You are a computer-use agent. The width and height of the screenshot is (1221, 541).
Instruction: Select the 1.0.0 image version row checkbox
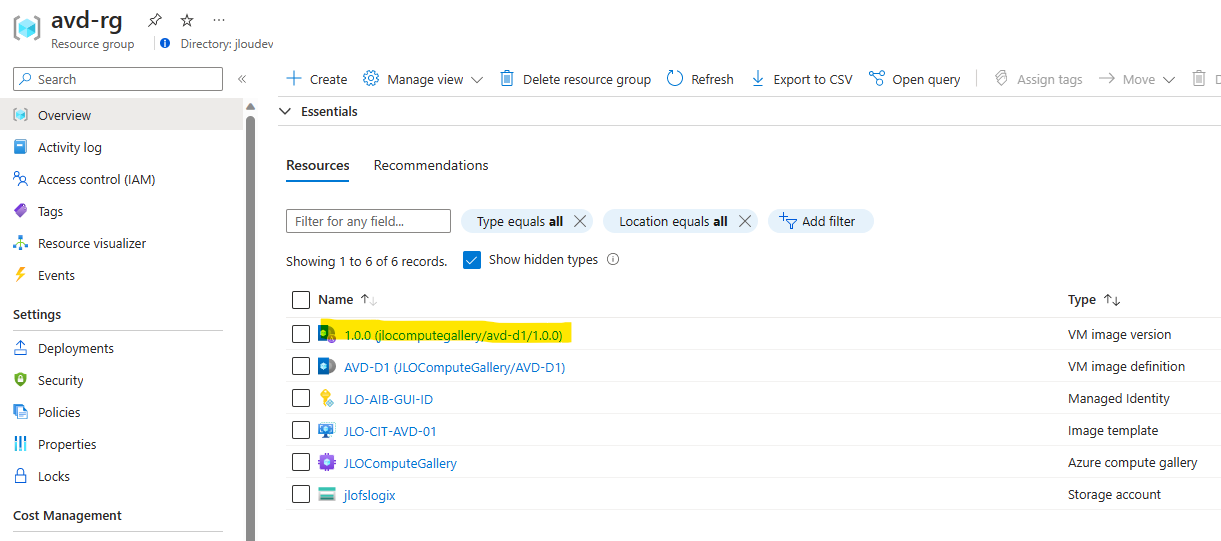tap(301, 334)
